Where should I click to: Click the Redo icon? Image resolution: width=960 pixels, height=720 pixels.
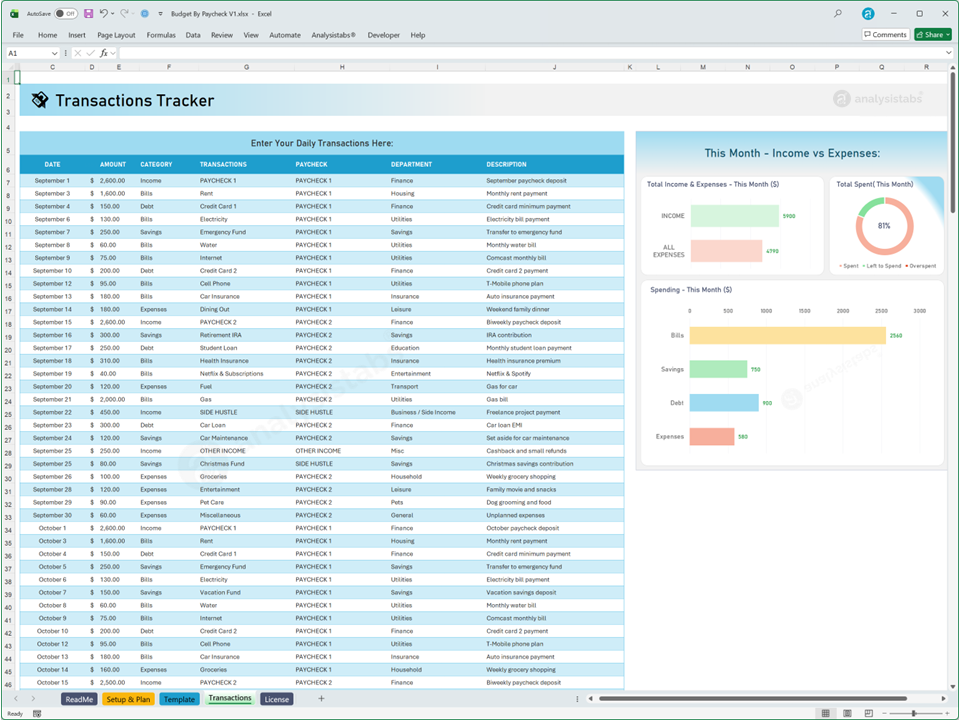click(x=126, y=13)
